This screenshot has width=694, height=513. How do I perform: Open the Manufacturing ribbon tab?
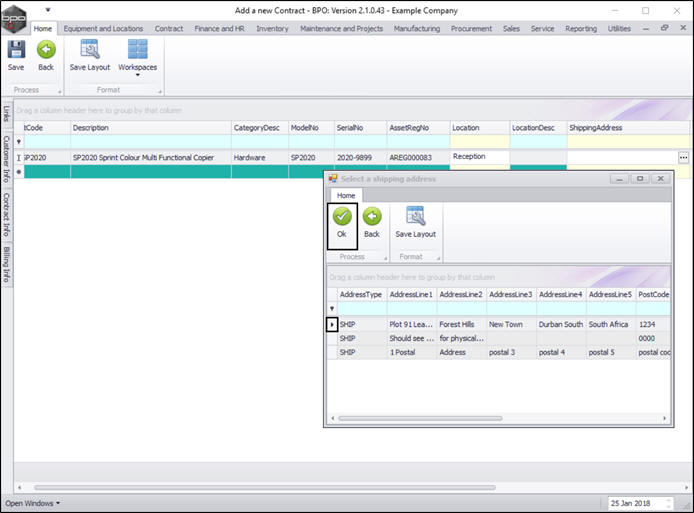(417, 29)
